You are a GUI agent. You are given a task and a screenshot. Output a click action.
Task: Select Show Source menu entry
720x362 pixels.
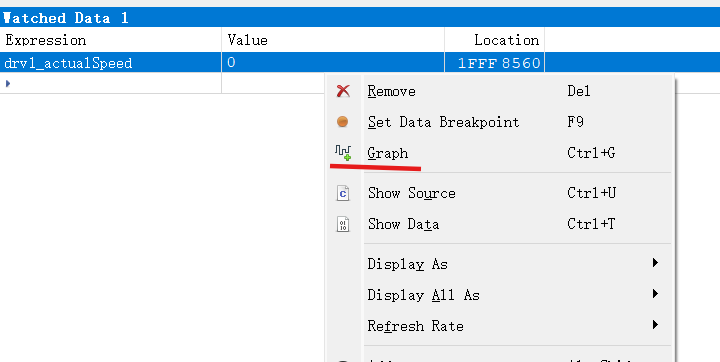[x=500, y=193]
